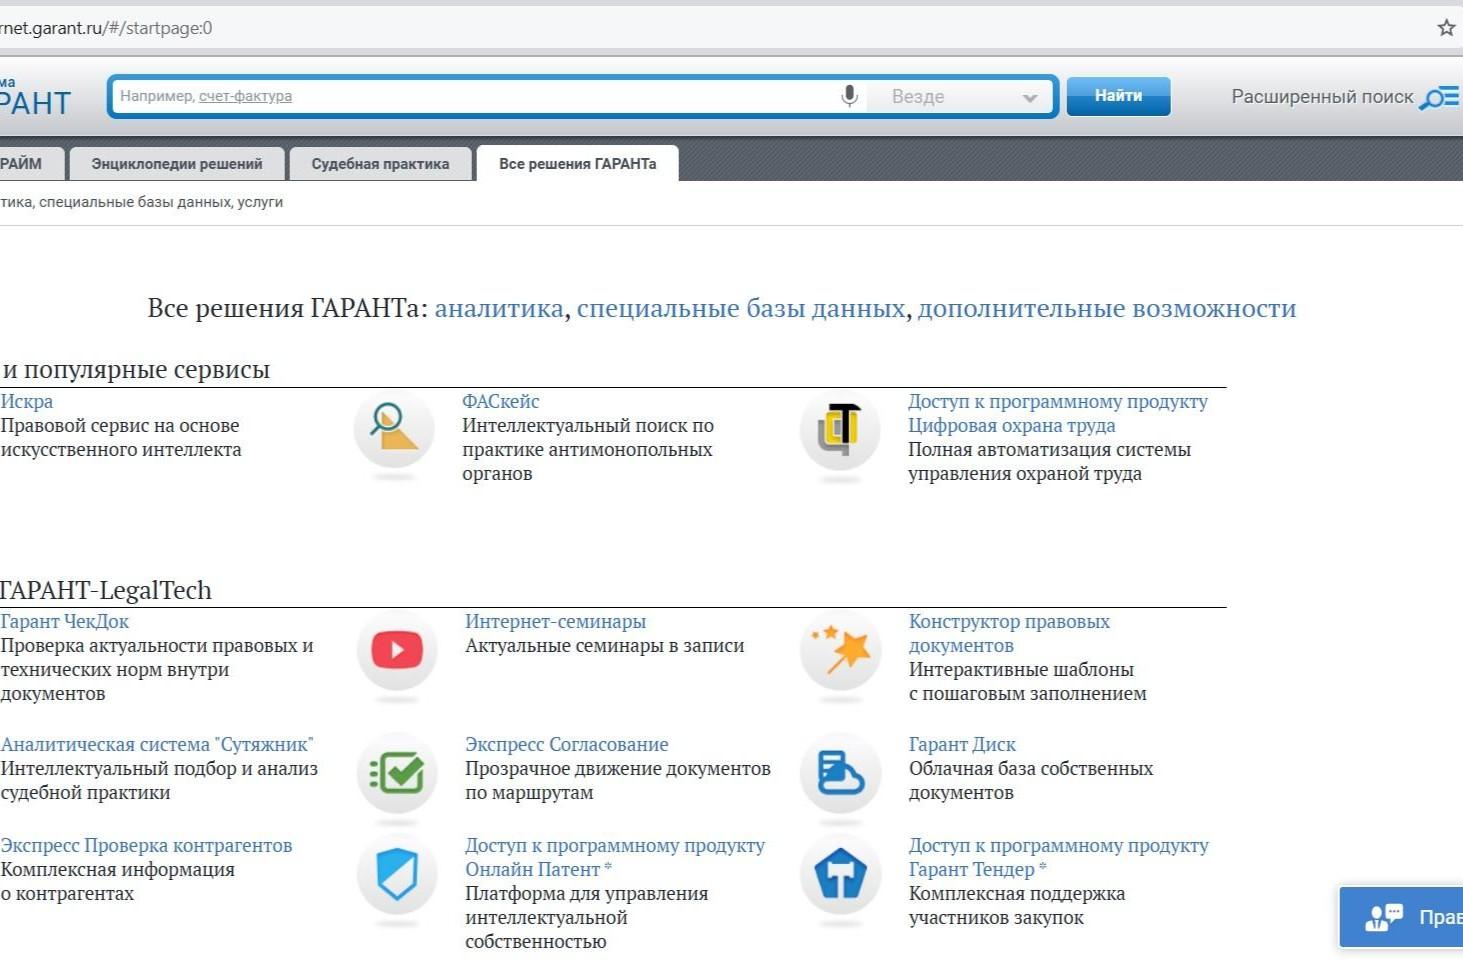
Task: Follow the дополнительные возможности link
Action: (1107, 308)
